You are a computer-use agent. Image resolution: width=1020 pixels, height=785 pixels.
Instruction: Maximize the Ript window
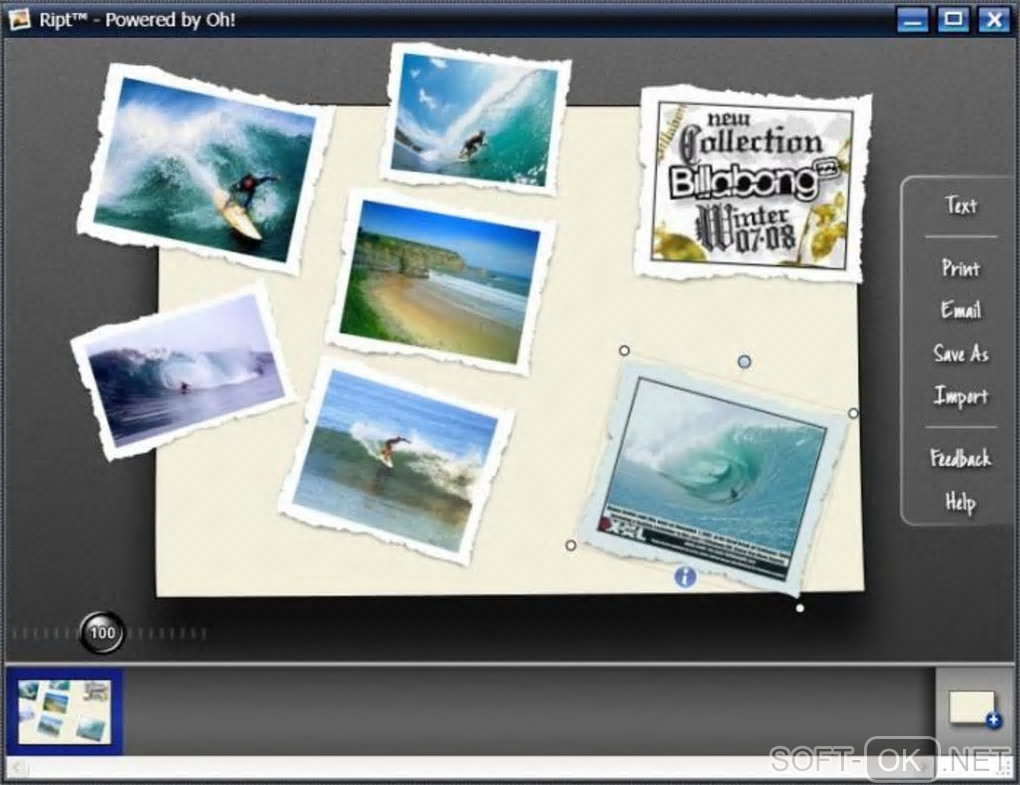(x=953, y=20)
